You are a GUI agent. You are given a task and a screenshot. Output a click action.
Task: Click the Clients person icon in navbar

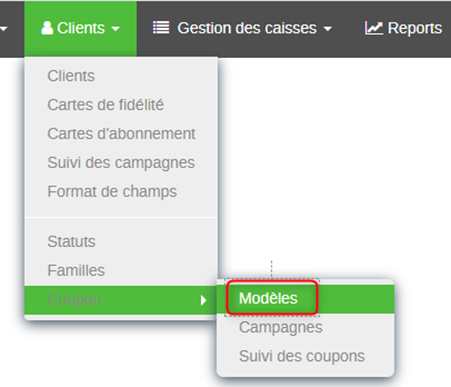click(x=47, y=28)
